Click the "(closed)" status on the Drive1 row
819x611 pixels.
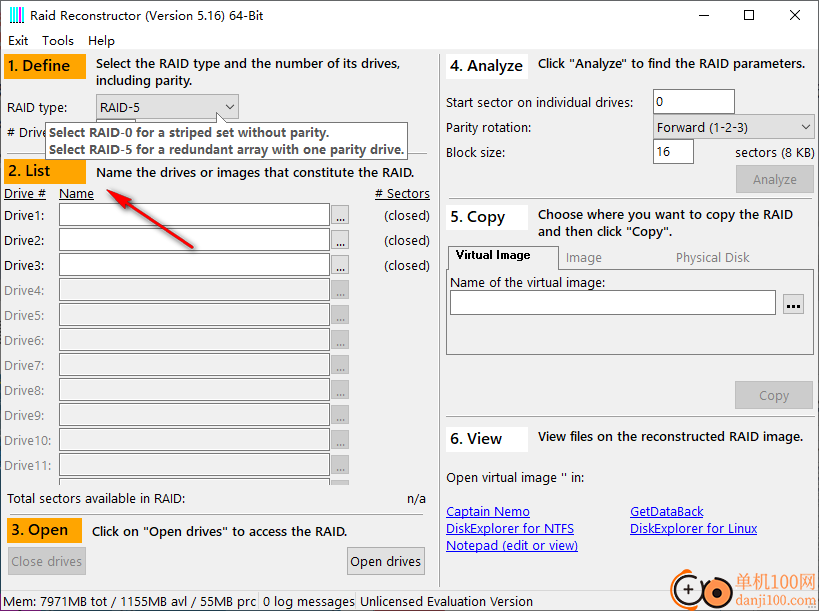click(407, 216)
